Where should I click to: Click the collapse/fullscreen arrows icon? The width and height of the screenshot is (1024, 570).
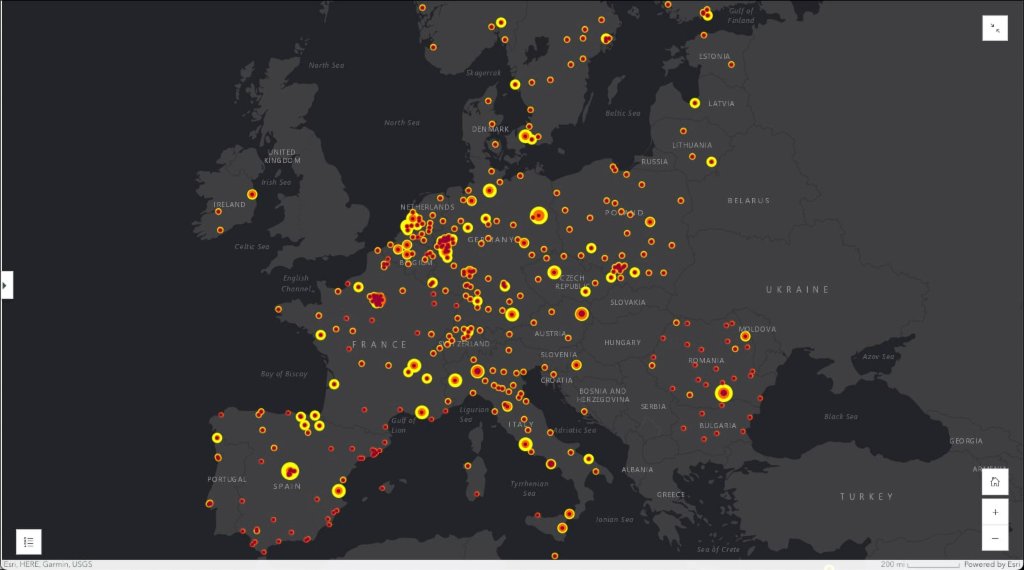click(x=995, y=28)
